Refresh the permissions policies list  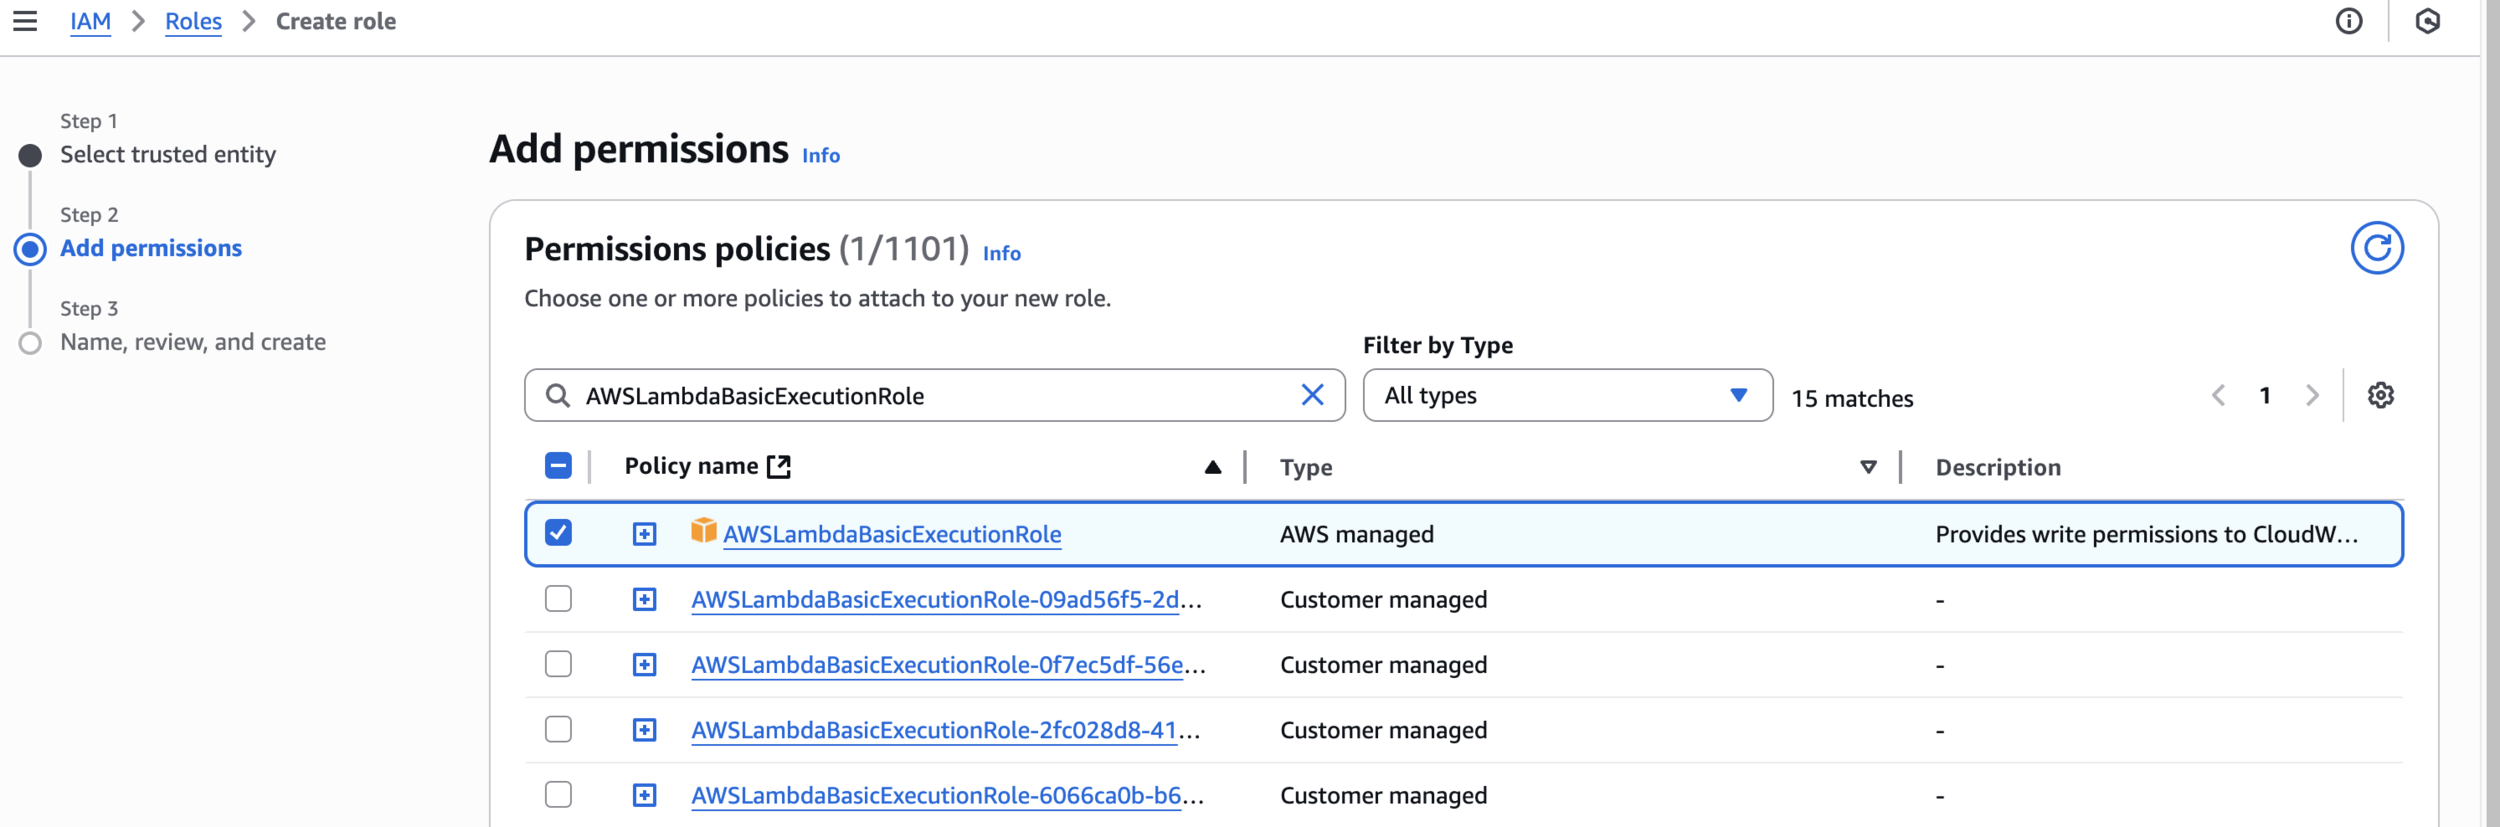(2376, 248)
